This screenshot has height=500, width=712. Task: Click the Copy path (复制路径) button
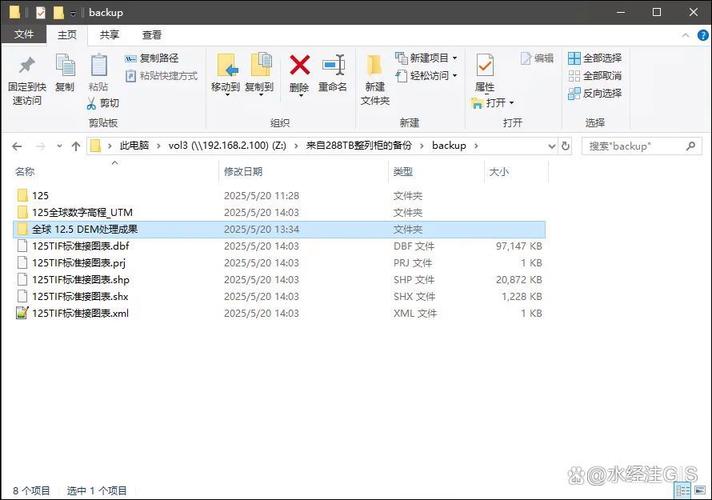(x=152, y=58)
